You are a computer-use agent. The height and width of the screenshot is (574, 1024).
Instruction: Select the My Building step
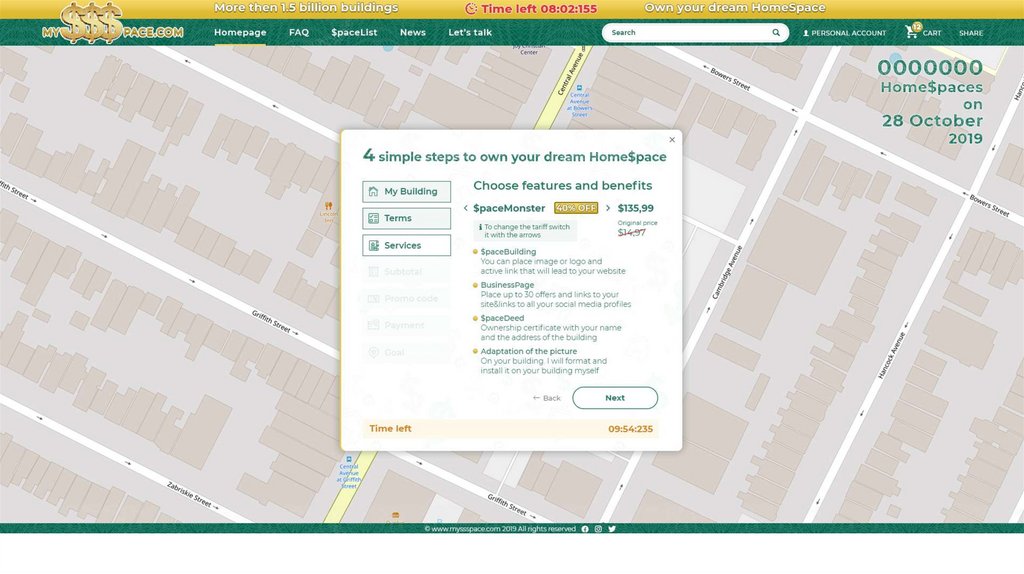(406, 191)
